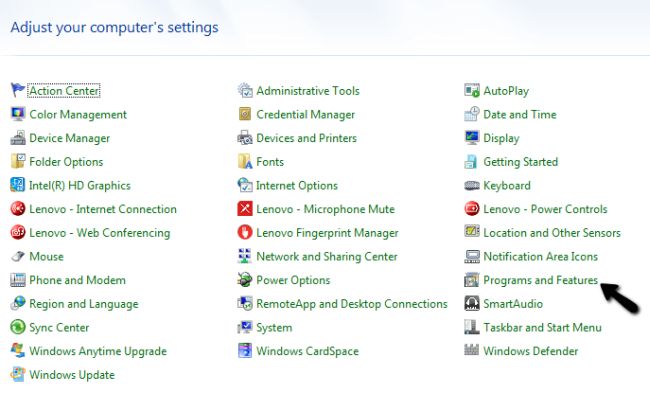
Task: Open the Administrative Tools link
Action: coord(308,91)
